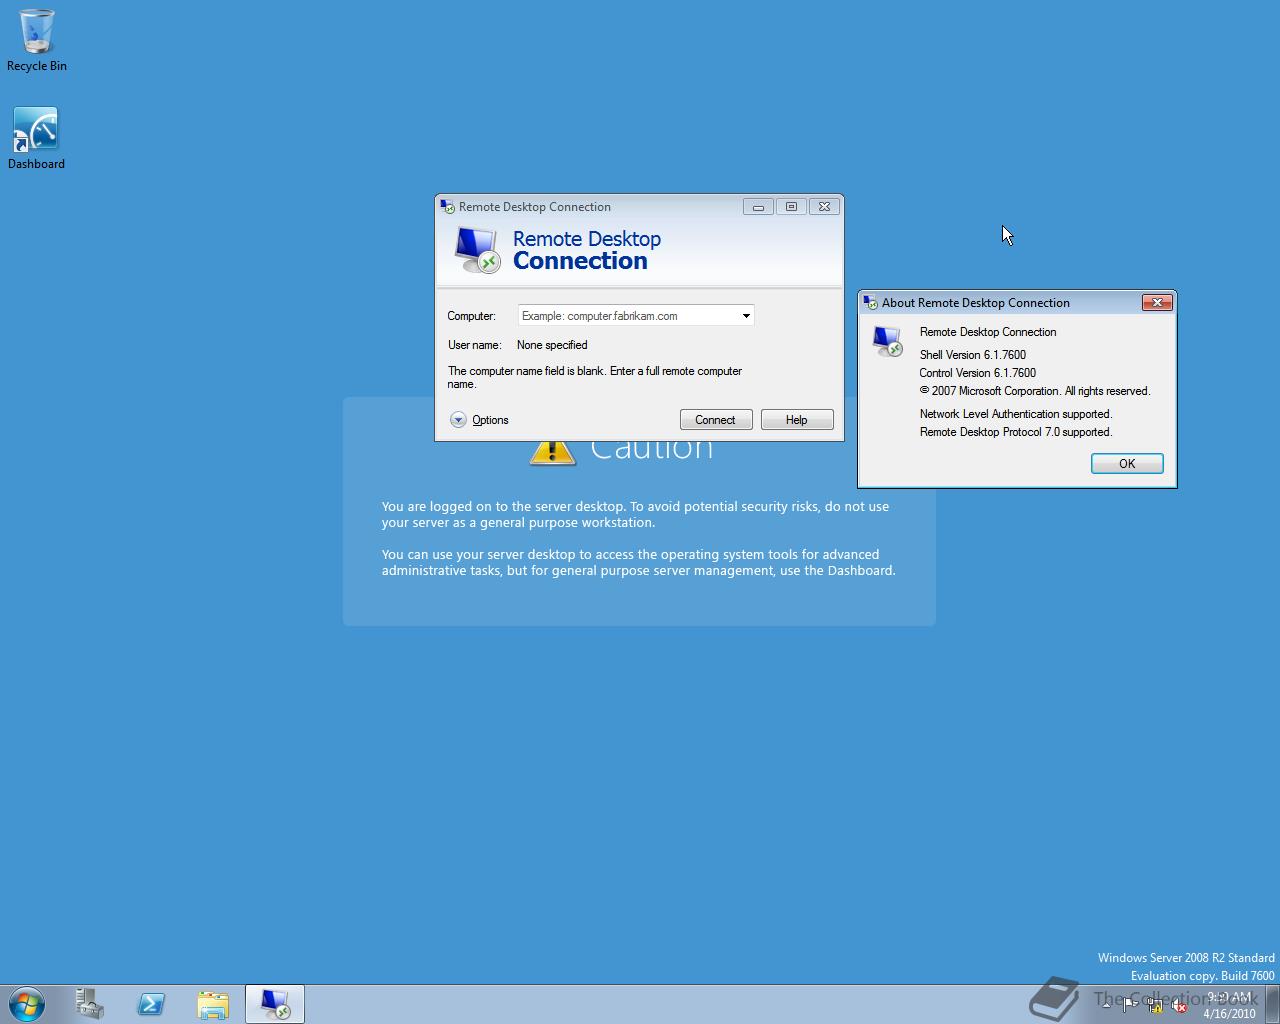Image resolution: width=1280 pixels, height=1024 pixels.
Task: Open the Recycle Bin desktop icon
Action: pyautogui.click(x=37, y=40)
